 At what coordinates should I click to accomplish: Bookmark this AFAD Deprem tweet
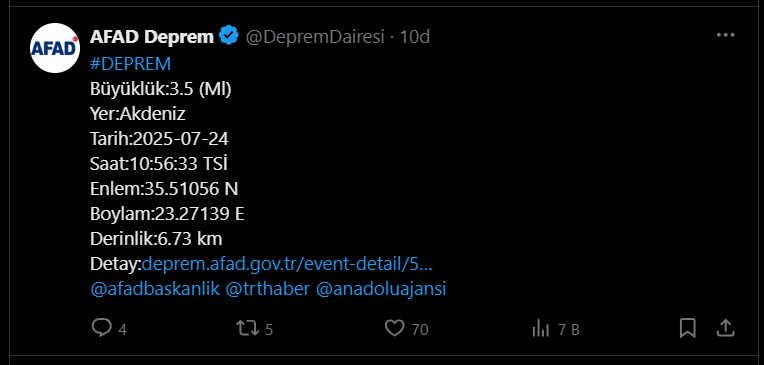point(688,328)
